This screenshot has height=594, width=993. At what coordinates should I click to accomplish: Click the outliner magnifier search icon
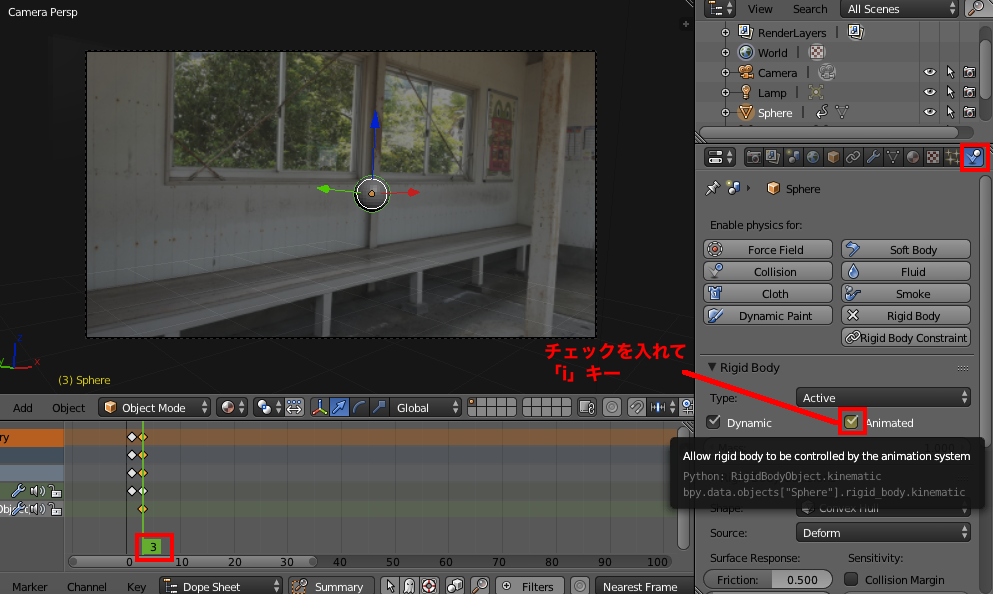pos(975,9)
